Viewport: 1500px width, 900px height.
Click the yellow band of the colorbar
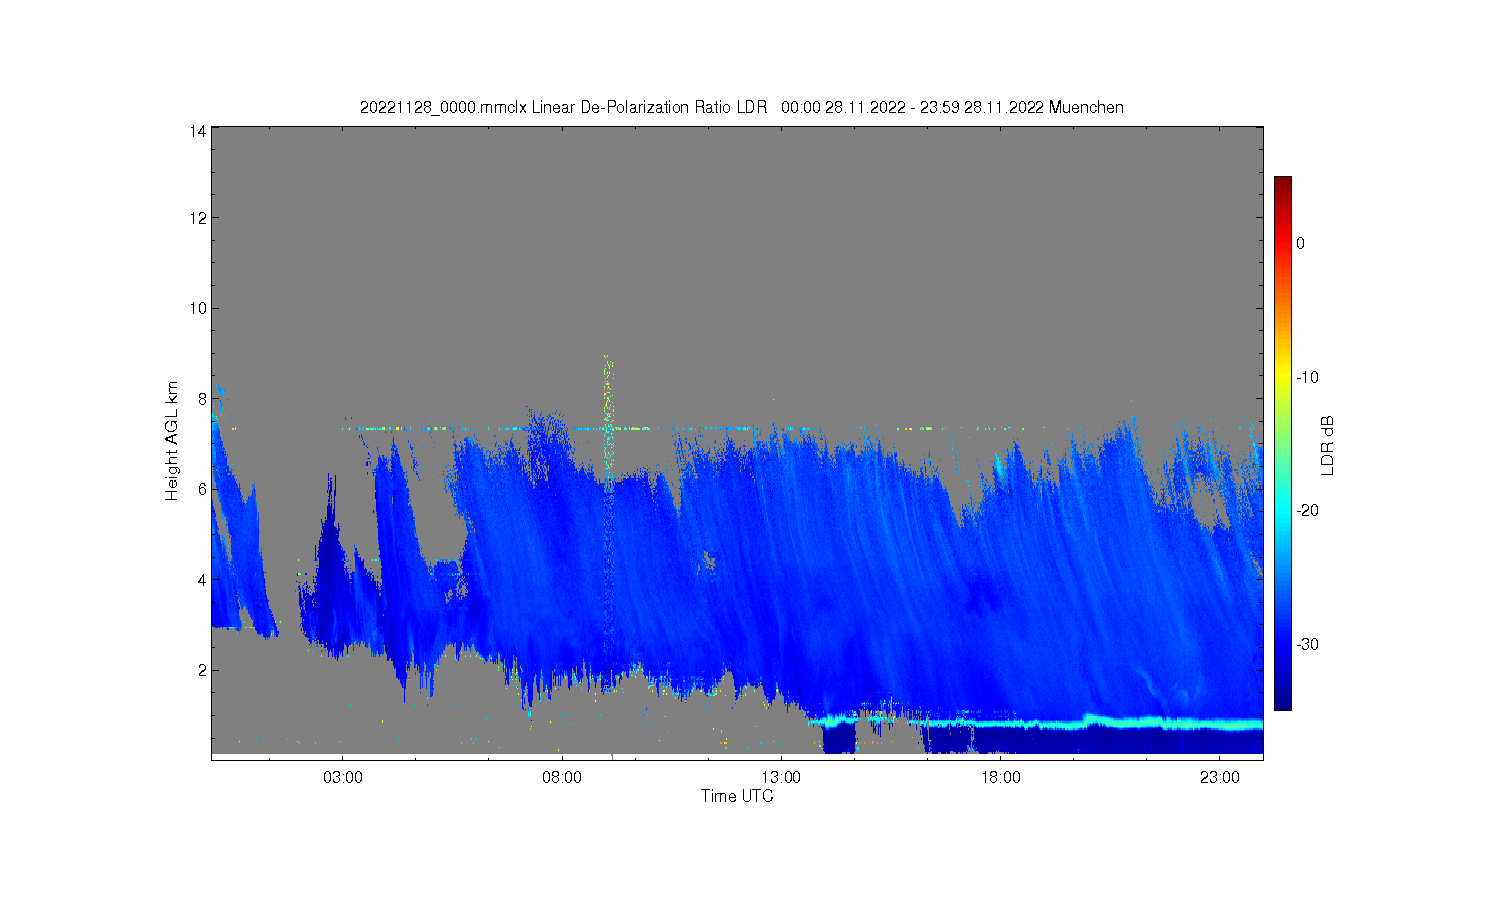[x=1282, y=377]
